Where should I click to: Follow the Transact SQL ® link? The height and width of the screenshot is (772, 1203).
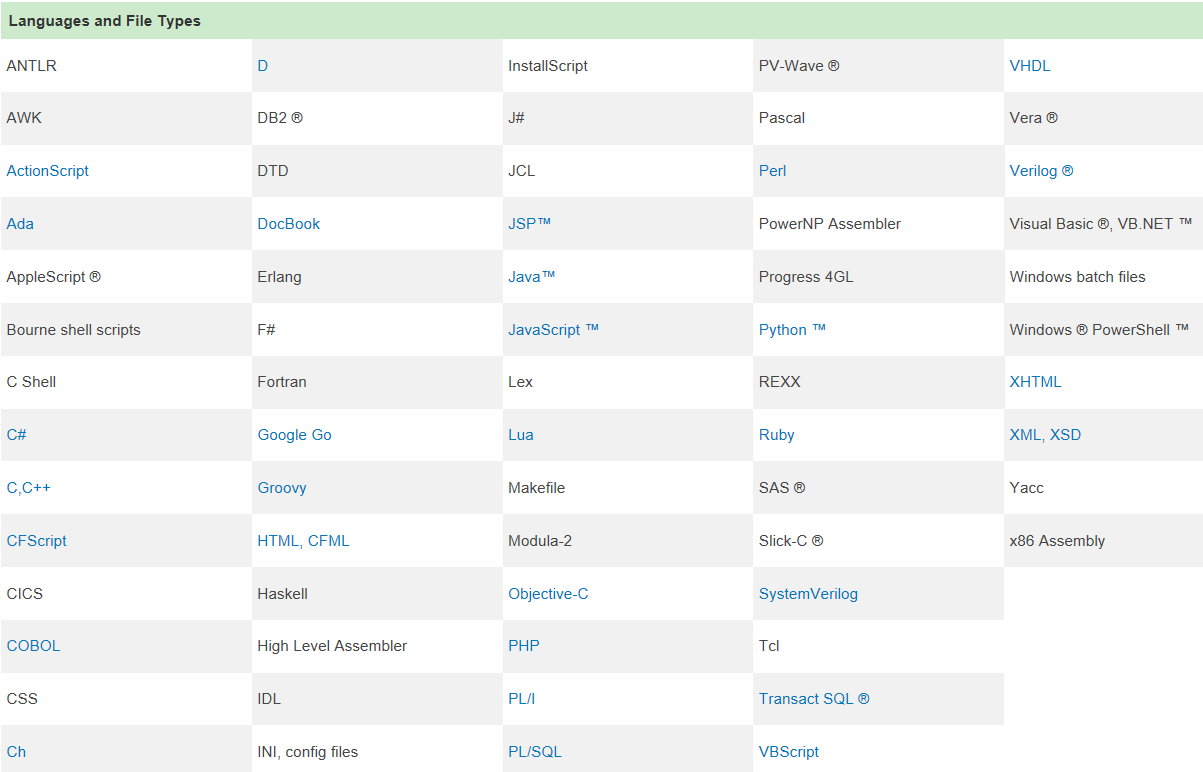[815, 699]
